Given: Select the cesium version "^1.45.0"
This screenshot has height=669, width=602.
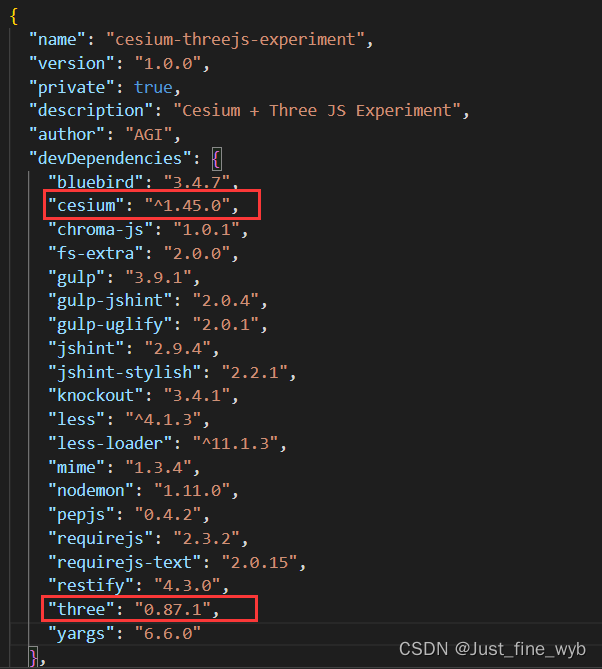Looking at the screenshot, I should [x=187, y=206].
